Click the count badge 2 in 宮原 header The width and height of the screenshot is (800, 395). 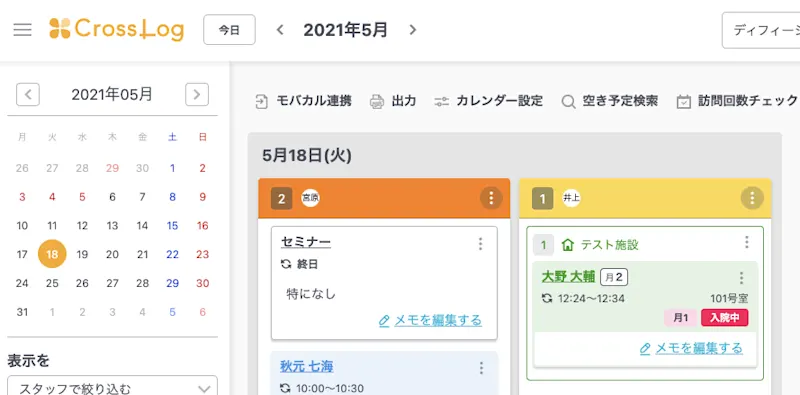(x=282, y=198)
